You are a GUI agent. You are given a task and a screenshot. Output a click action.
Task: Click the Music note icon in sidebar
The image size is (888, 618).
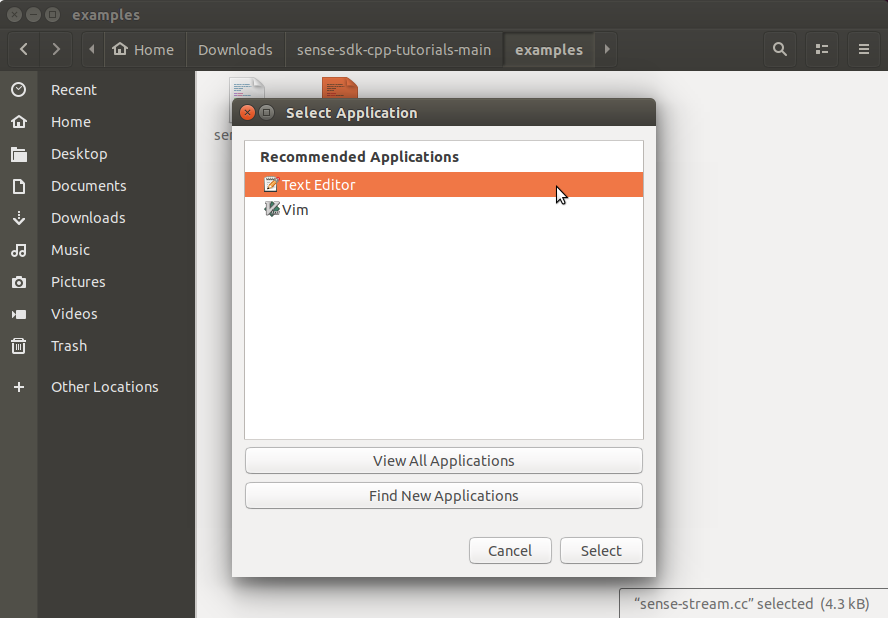[x=19, y=250]
